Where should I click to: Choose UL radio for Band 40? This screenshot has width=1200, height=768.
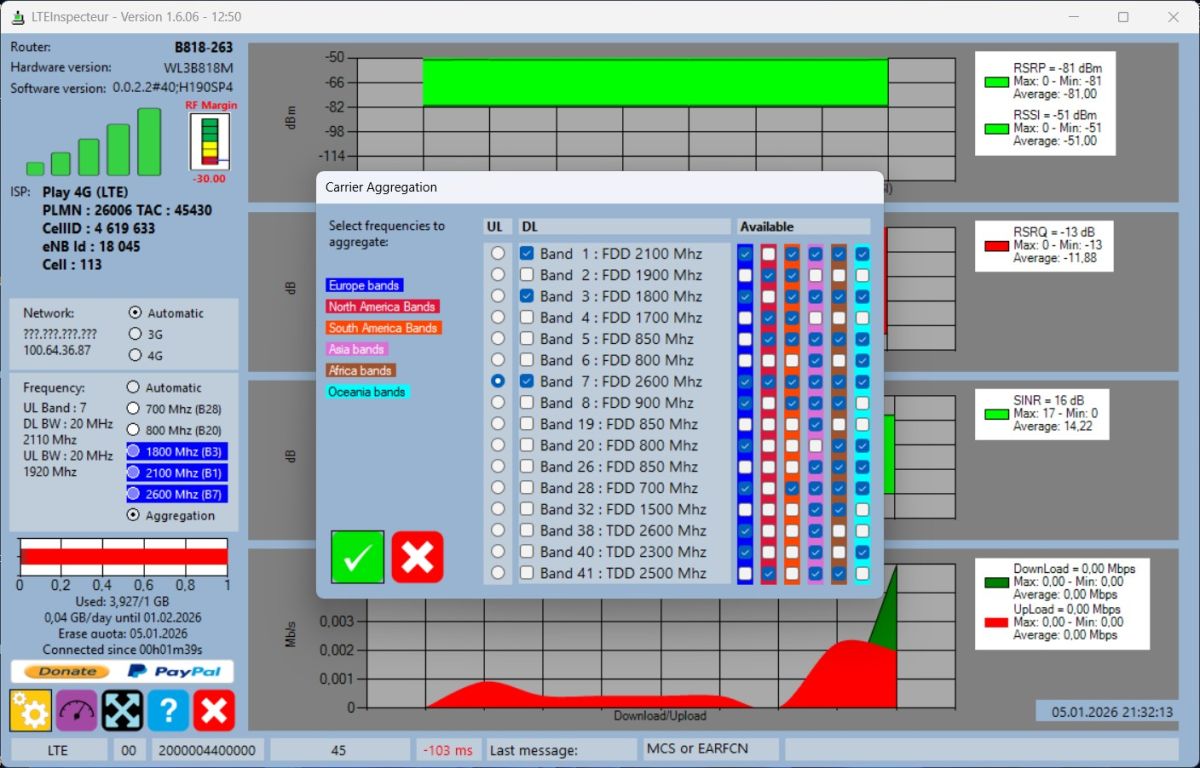497,552
